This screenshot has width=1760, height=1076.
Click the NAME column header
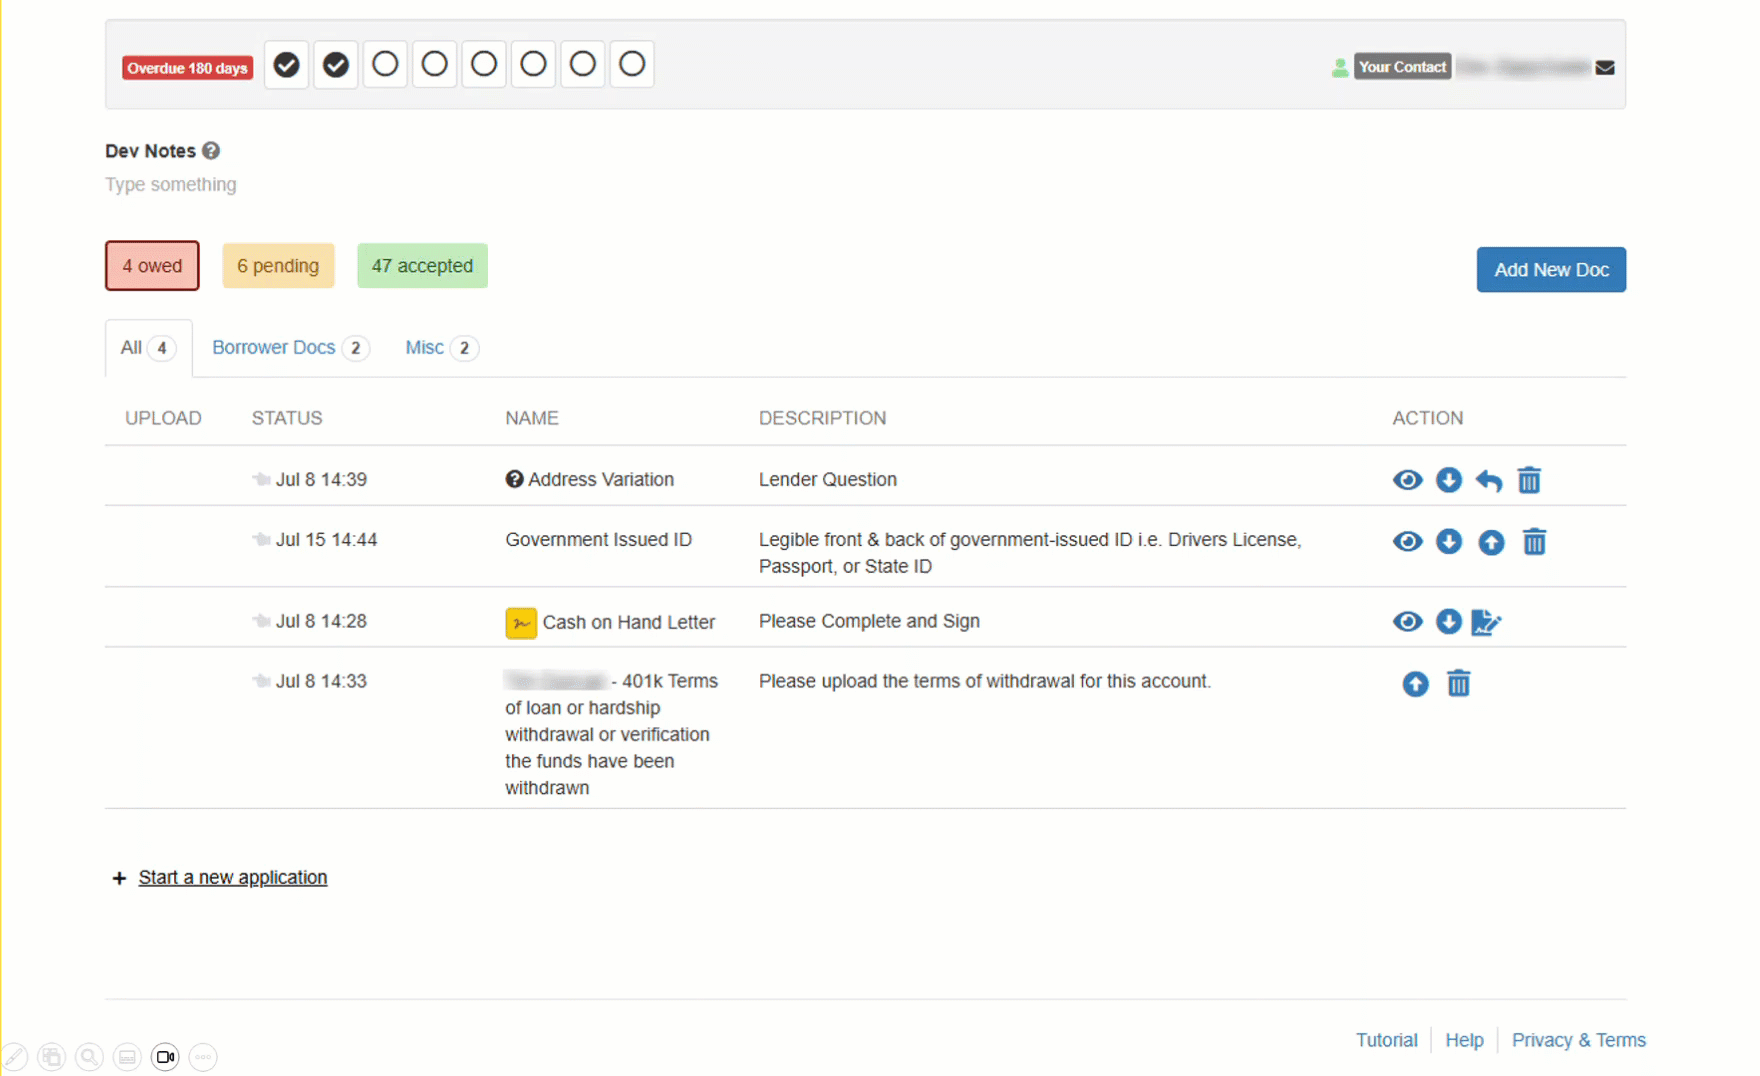pyautogui.click(x=532, y=418)
